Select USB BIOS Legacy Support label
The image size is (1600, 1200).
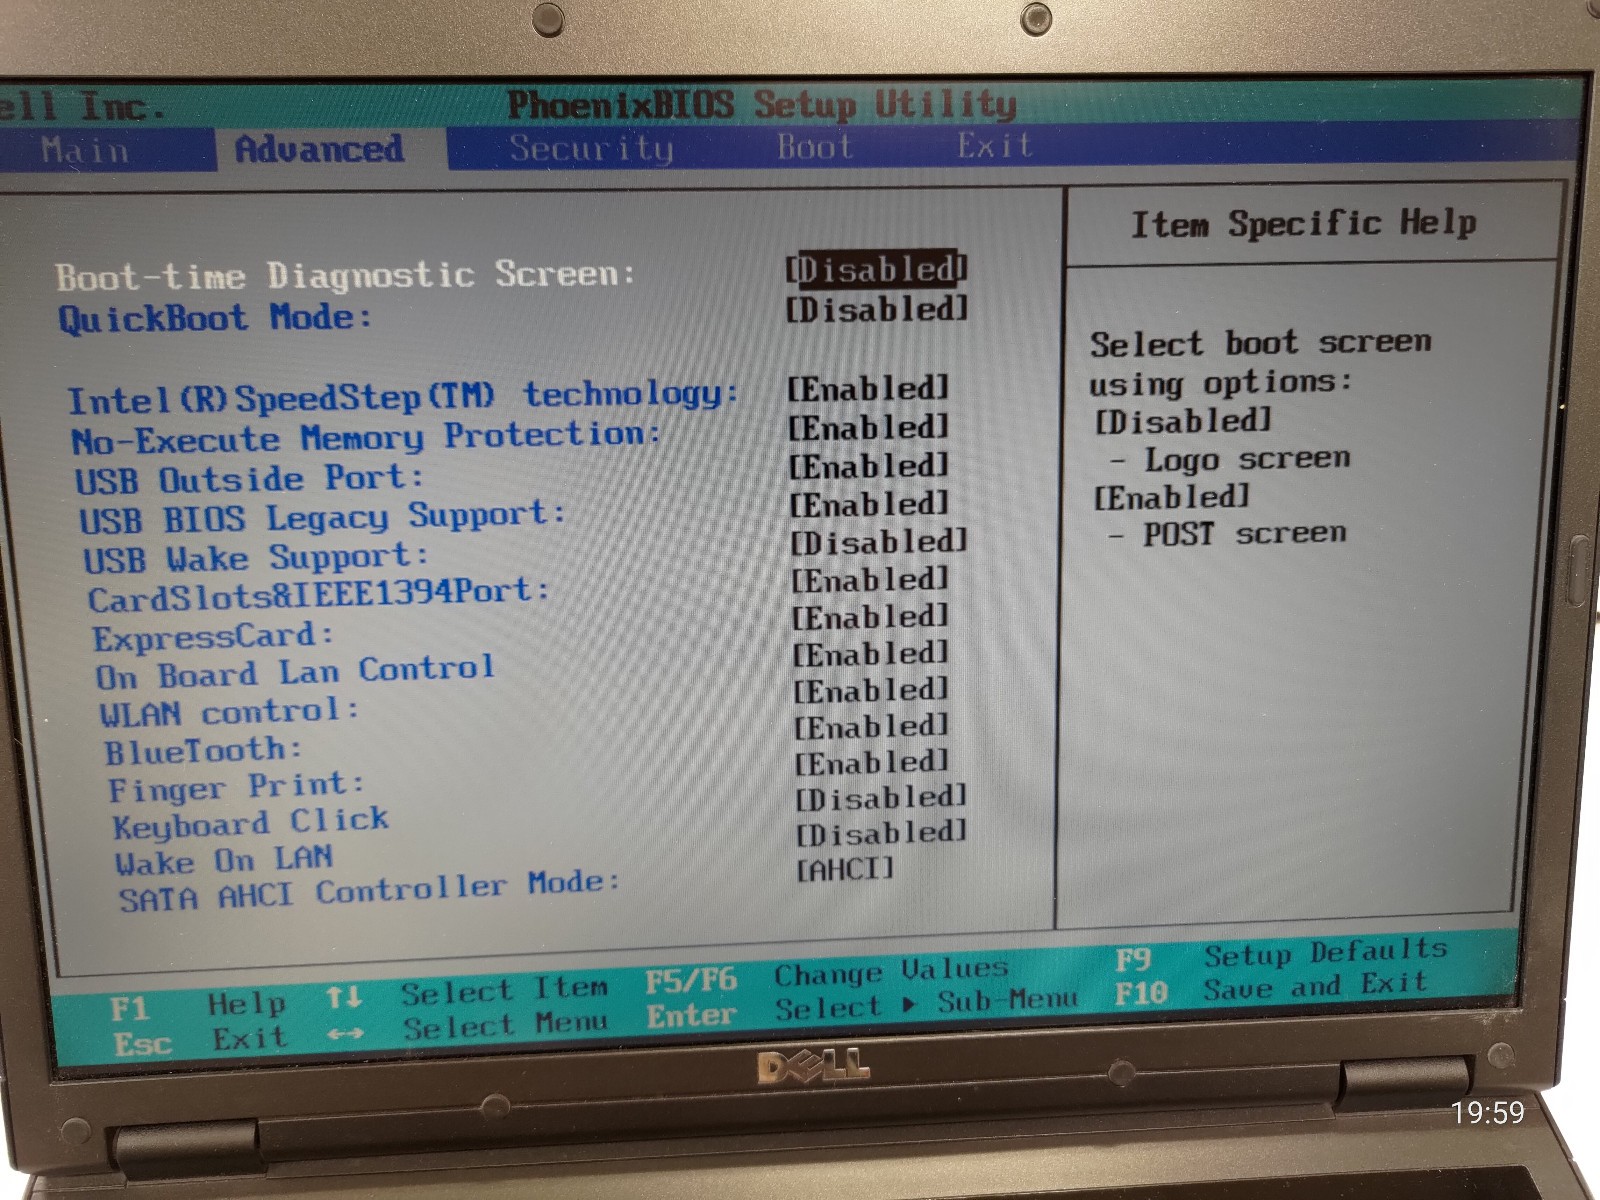[x=322, y=517]
